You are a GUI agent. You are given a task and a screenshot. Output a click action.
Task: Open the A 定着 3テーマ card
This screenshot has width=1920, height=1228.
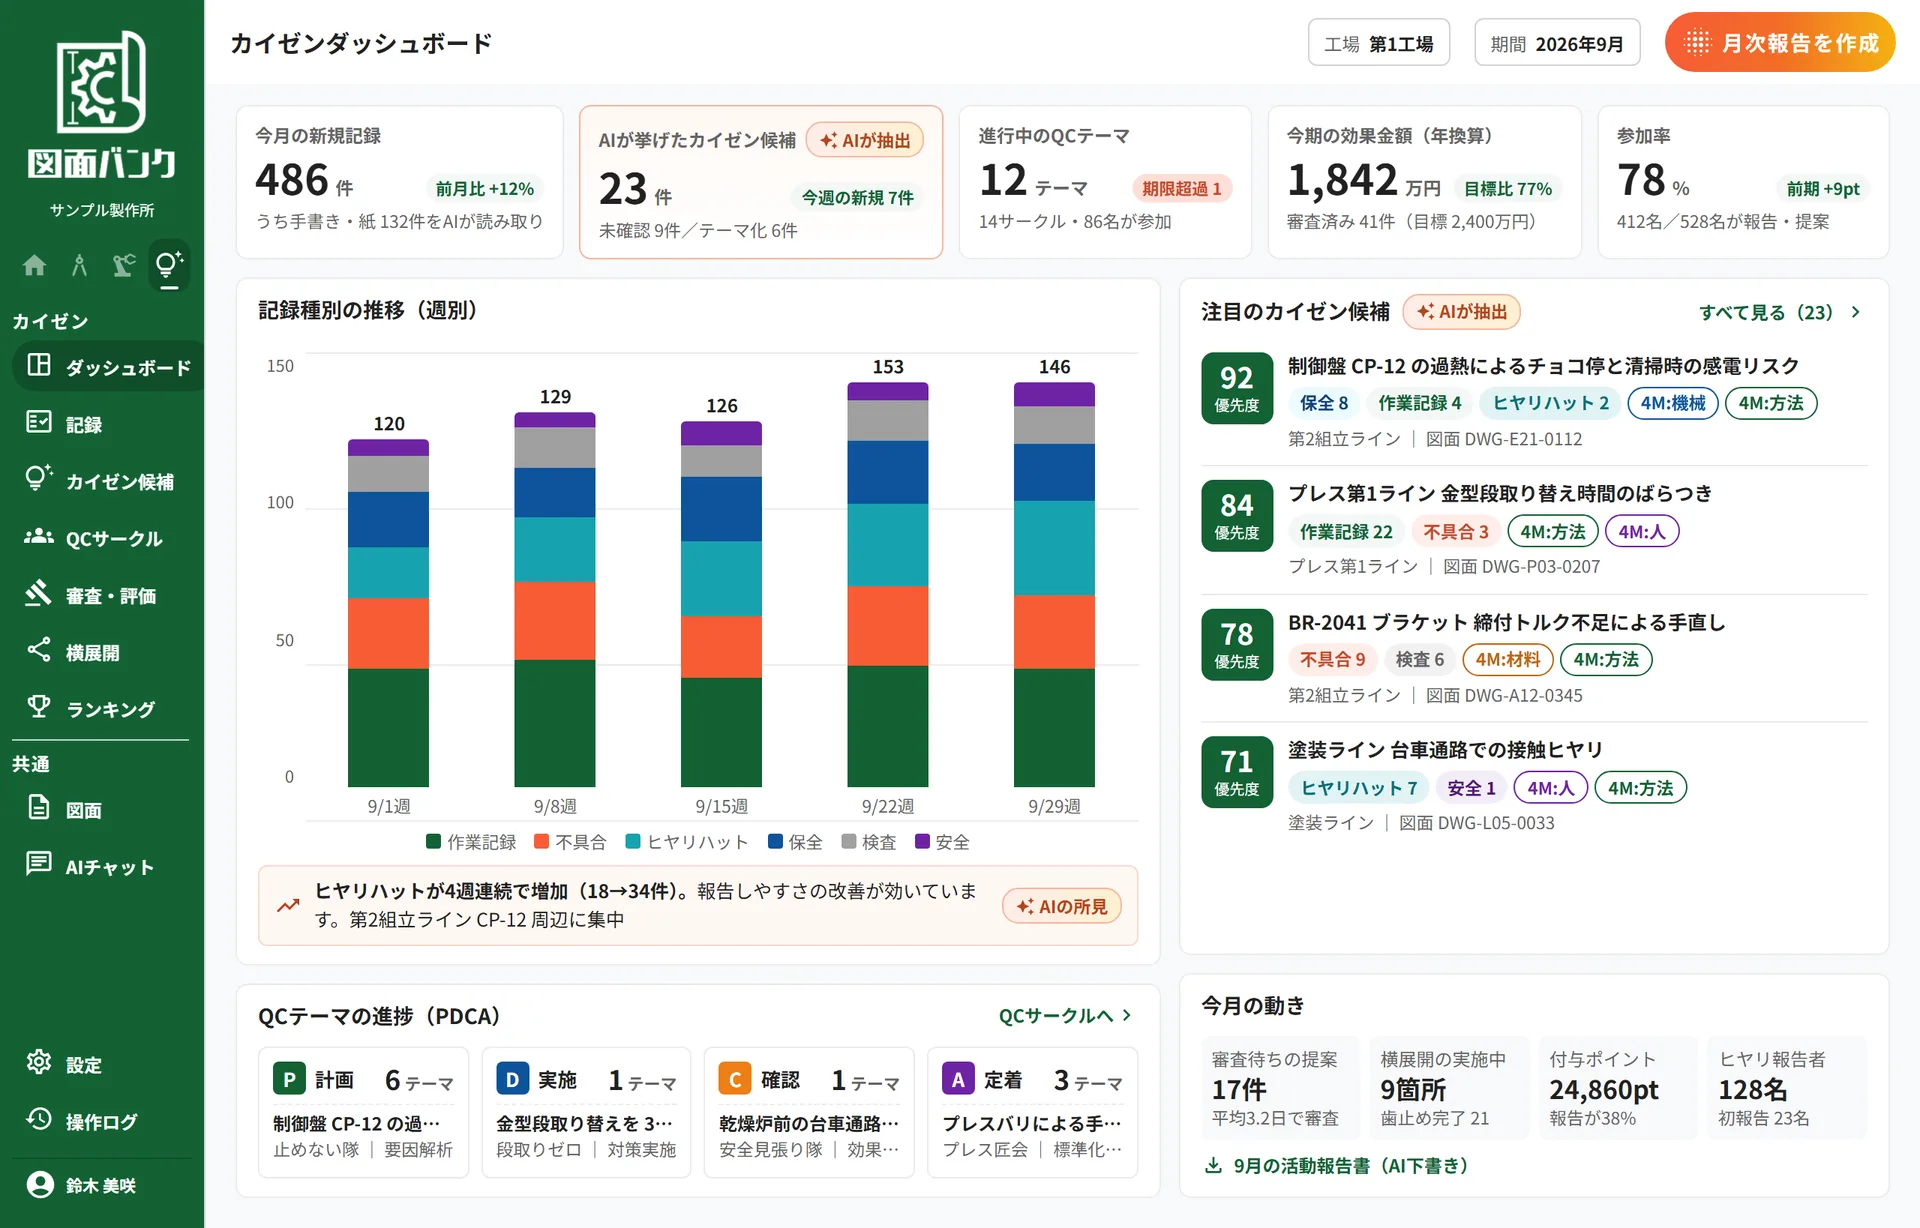point(1032,1112)
